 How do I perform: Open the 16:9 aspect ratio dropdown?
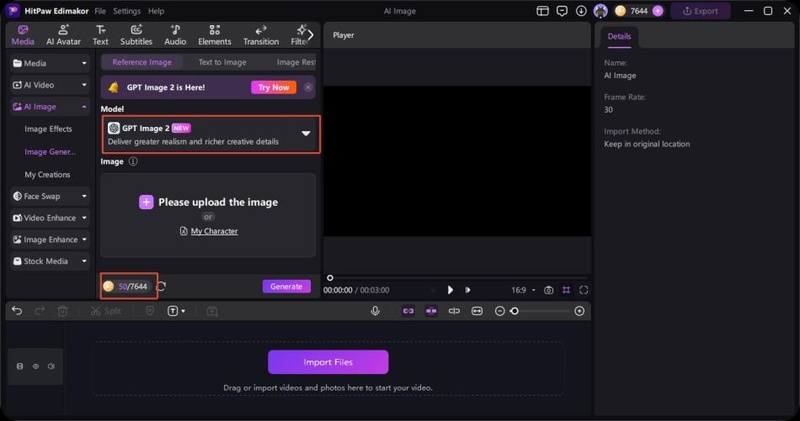(x=523, y=290)
